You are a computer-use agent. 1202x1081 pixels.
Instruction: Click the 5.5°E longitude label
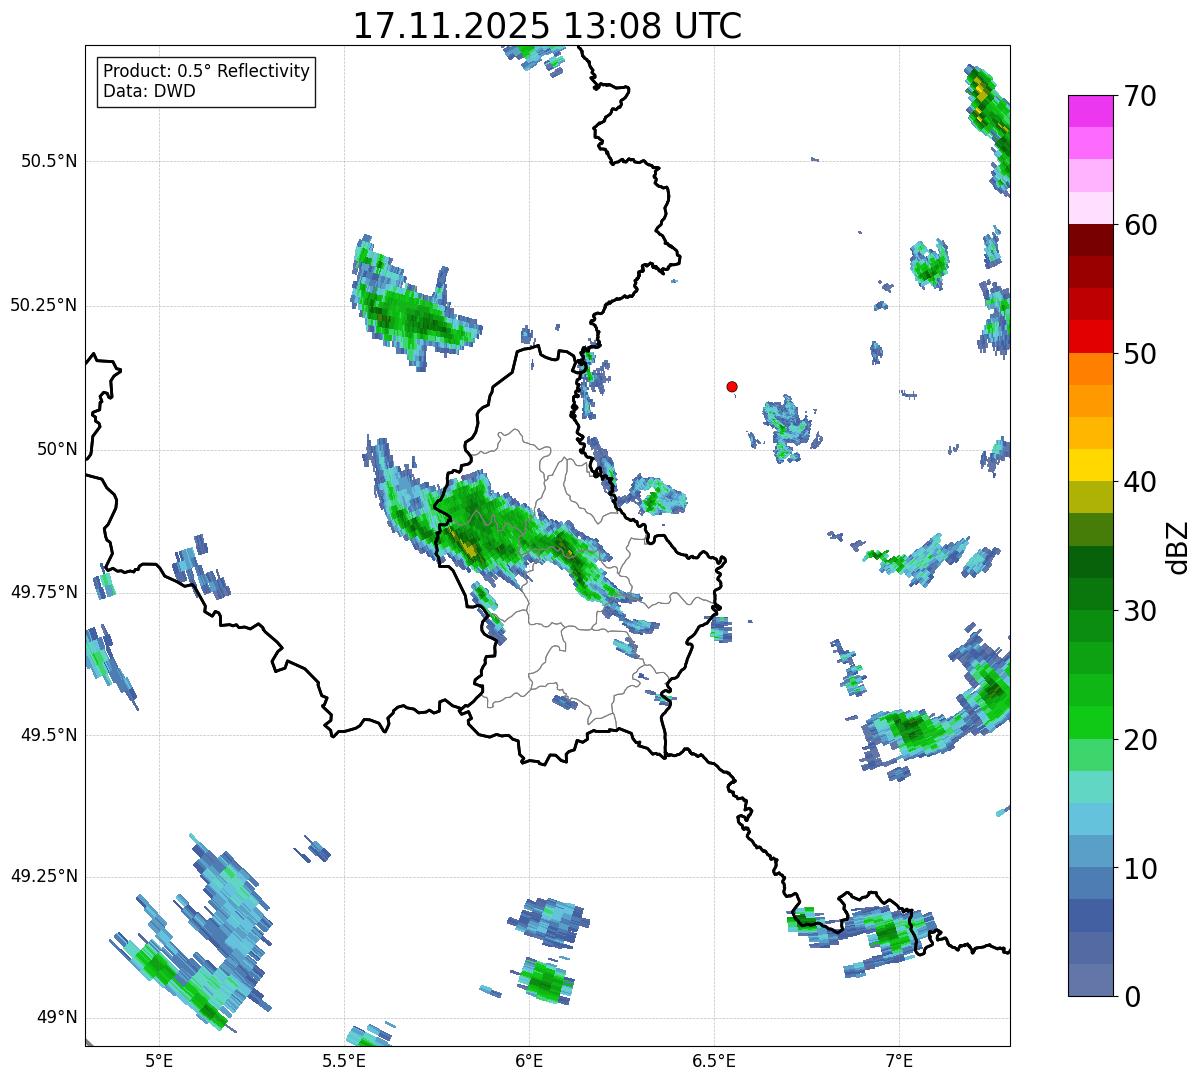coord(344,1060)
